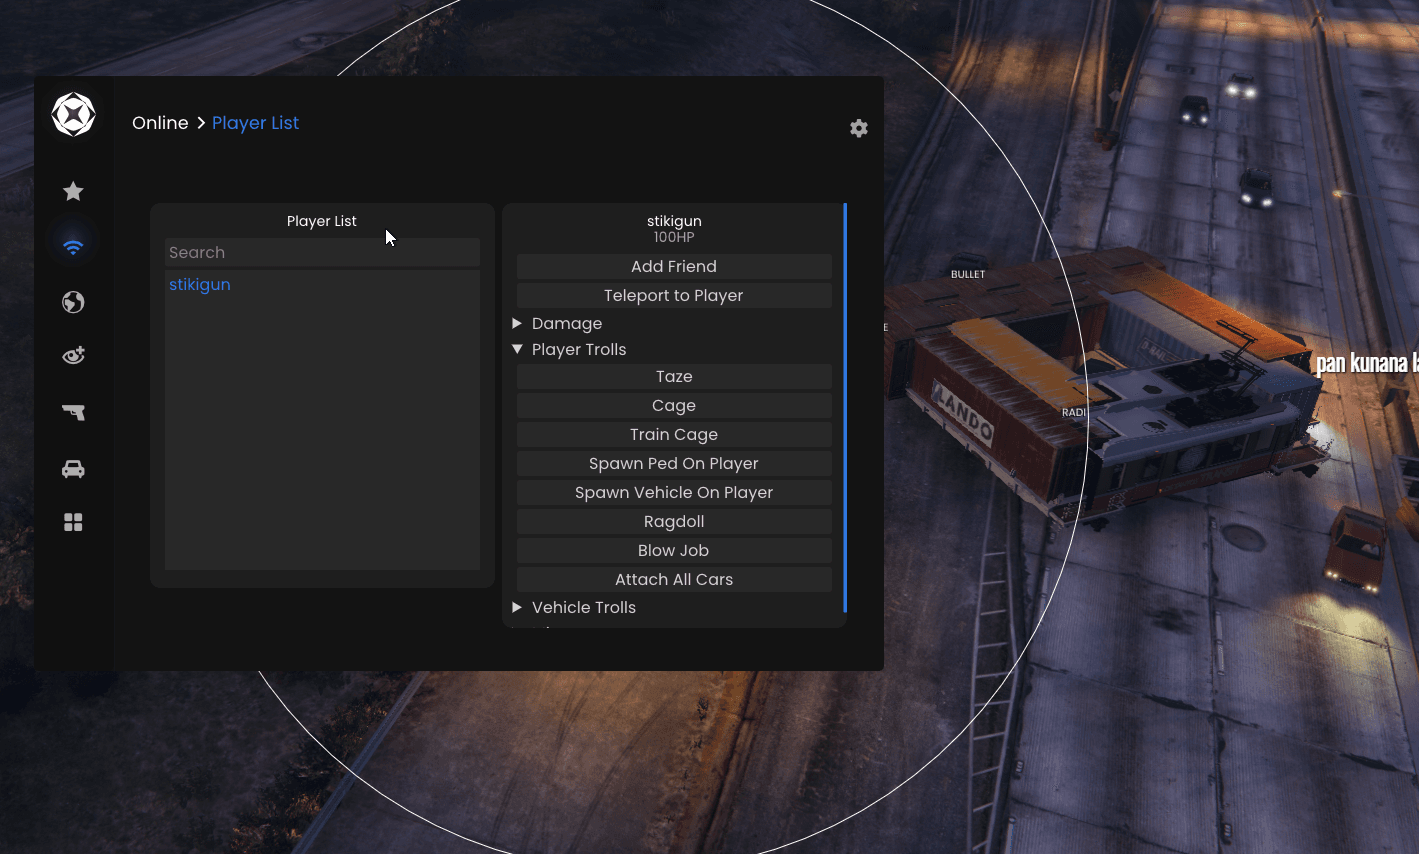Click the Cage button

point(674,405)
